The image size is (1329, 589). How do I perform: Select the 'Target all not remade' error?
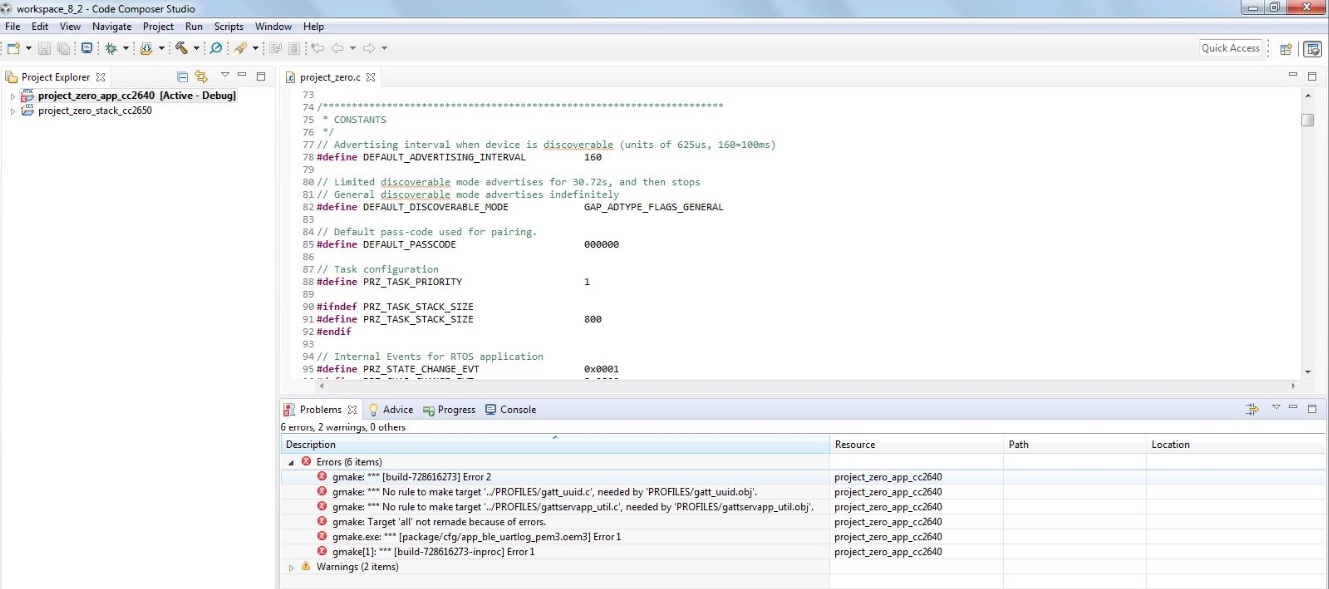point(439,522)
